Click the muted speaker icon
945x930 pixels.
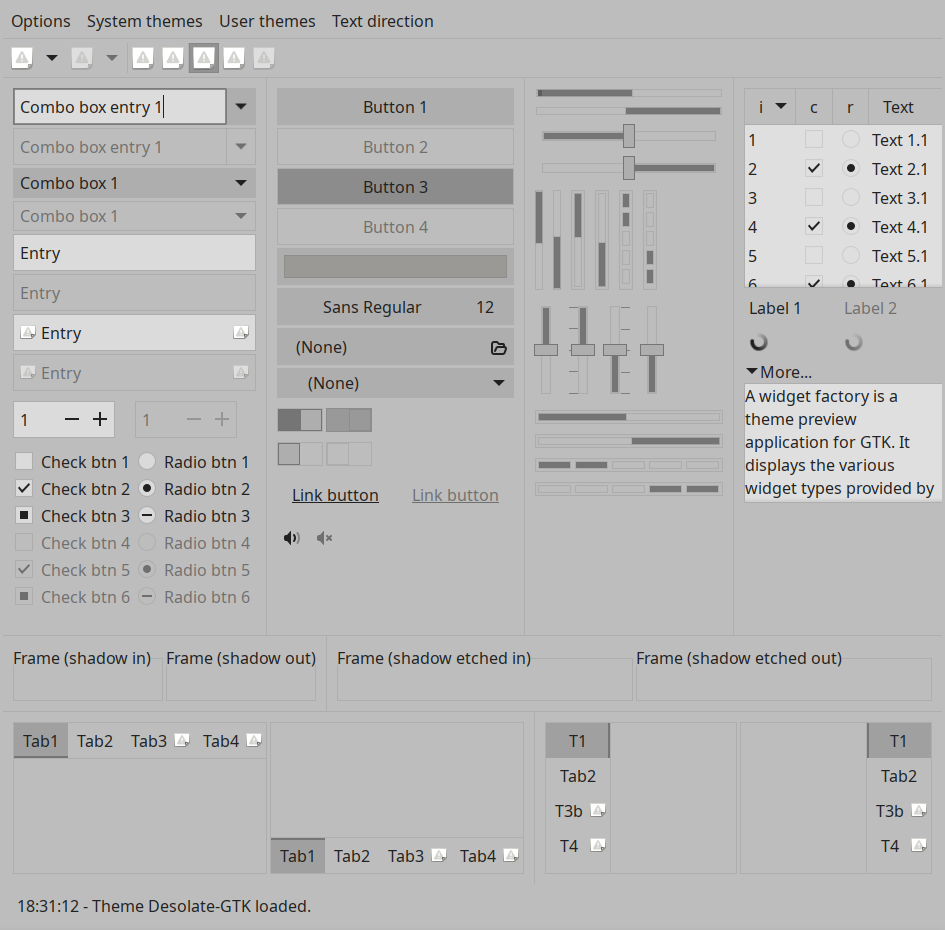click(x=324, y=538)
